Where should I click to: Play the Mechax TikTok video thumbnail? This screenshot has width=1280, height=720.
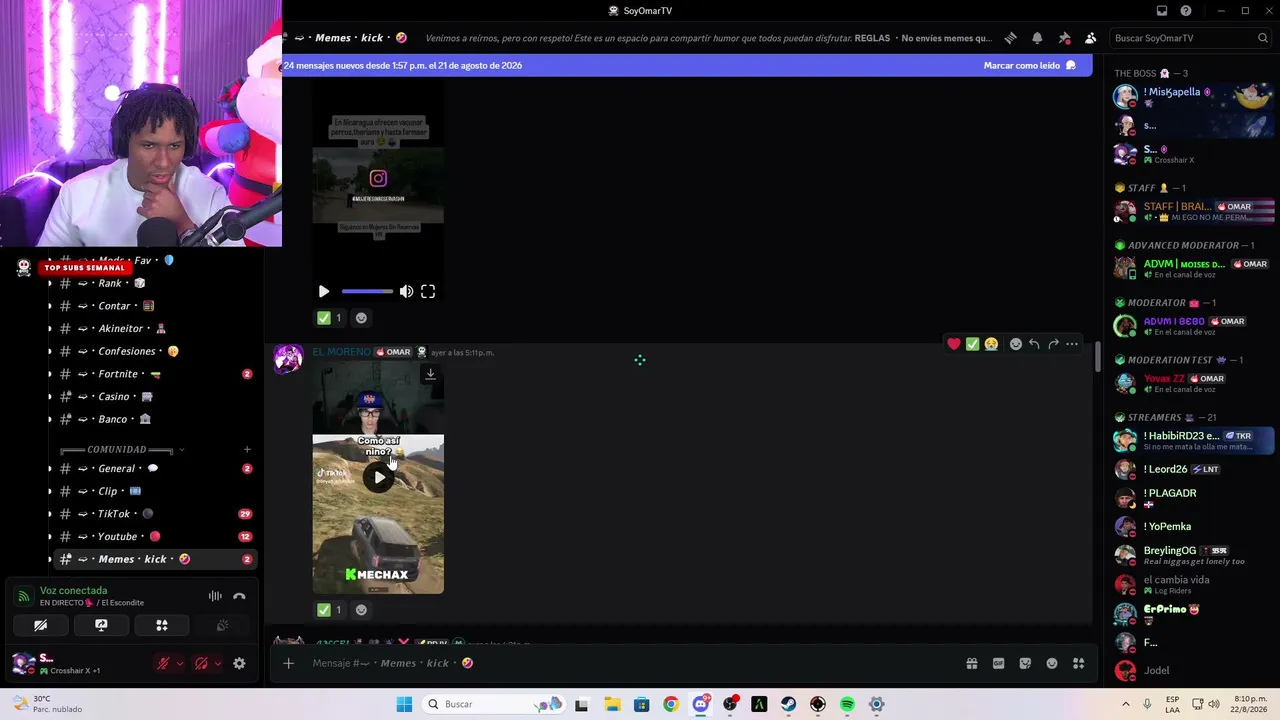click(379, 477)
